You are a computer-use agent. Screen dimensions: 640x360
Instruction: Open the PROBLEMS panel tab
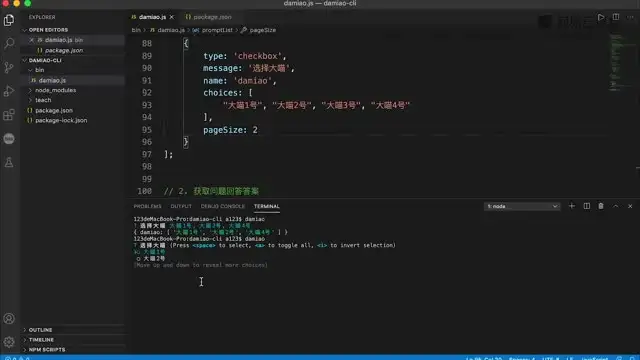point(147,206)
